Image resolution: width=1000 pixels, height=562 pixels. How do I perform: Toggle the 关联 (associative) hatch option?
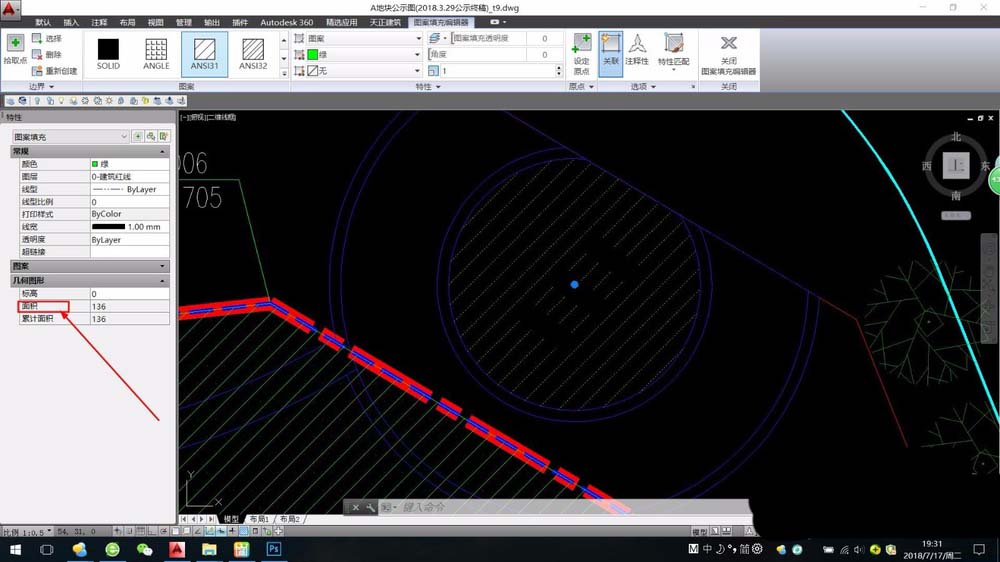pyautogui.click(x=610, y=53)
